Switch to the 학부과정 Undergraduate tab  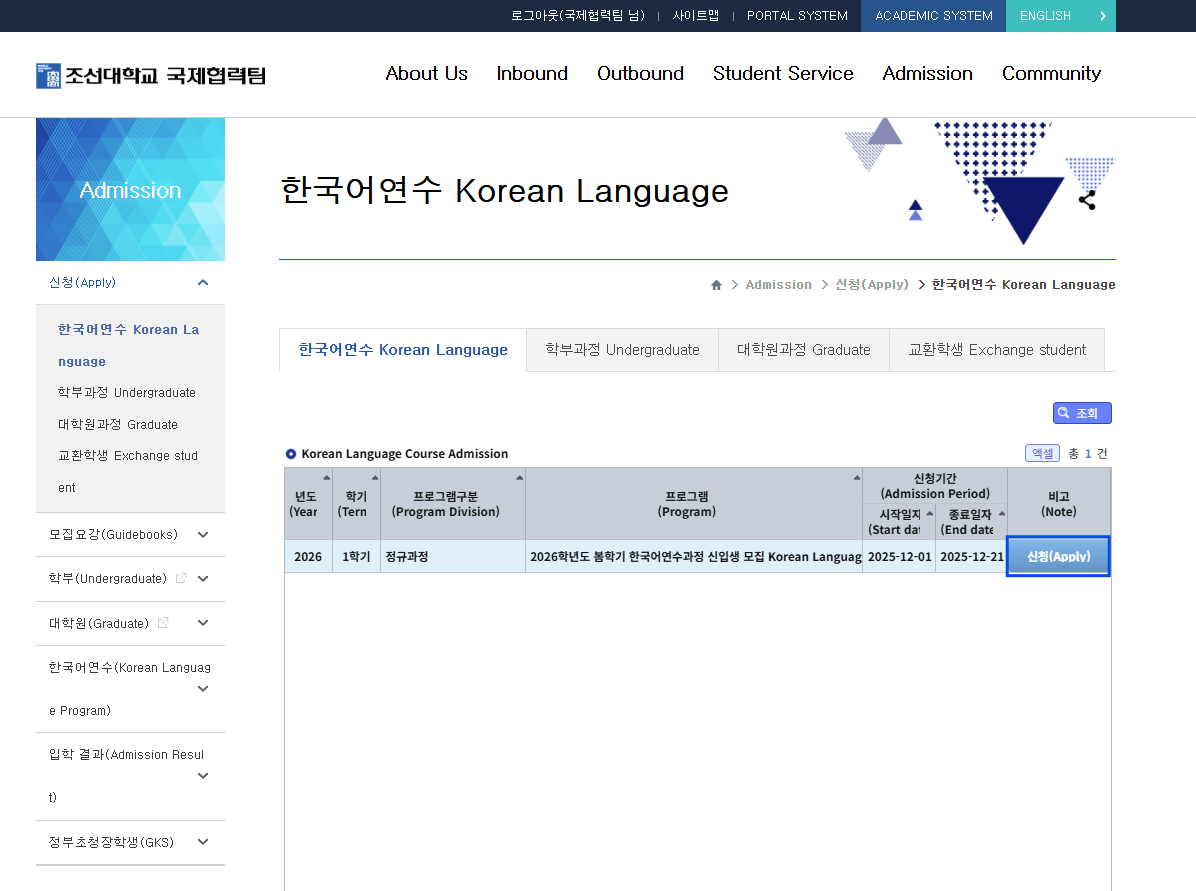coord(622,350)
